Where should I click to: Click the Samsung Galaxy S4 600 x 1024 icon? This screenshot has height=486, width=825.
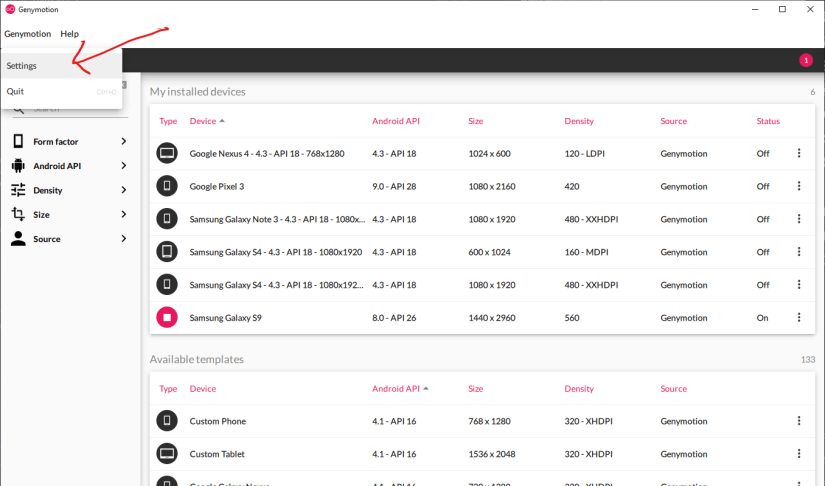coord(167,252)
